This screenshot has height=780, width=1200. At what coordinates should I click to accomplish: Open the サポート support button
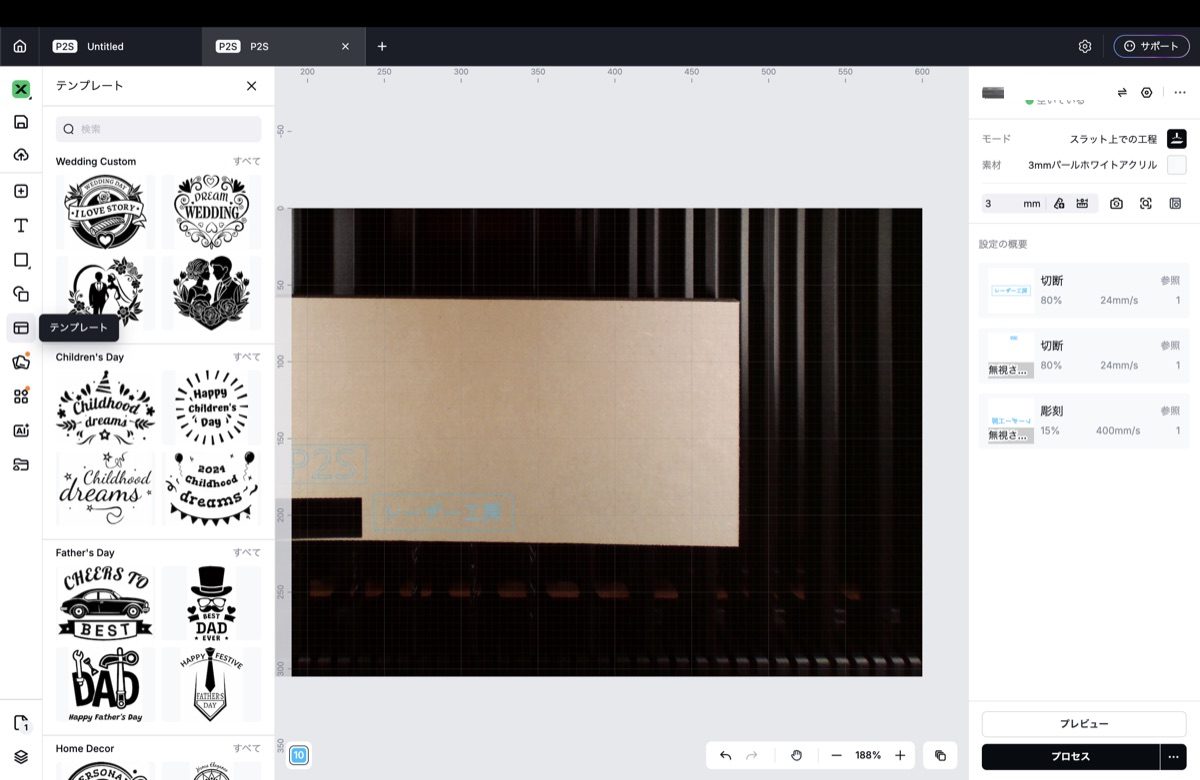1151,46
